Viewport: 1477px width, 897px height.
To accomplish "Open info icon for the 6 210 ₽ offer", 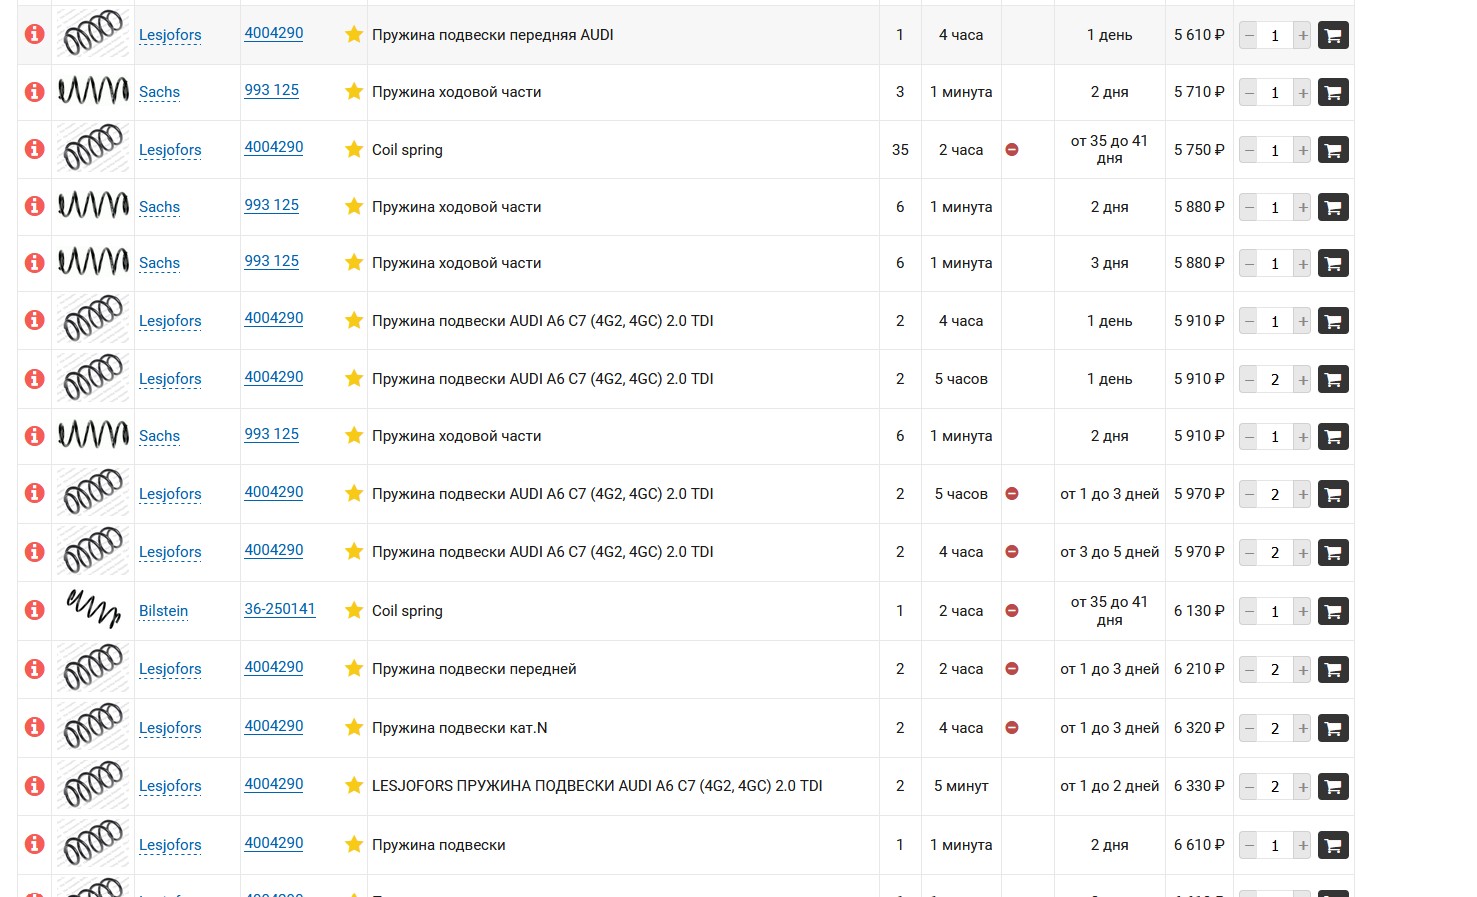I will [34, 668].
